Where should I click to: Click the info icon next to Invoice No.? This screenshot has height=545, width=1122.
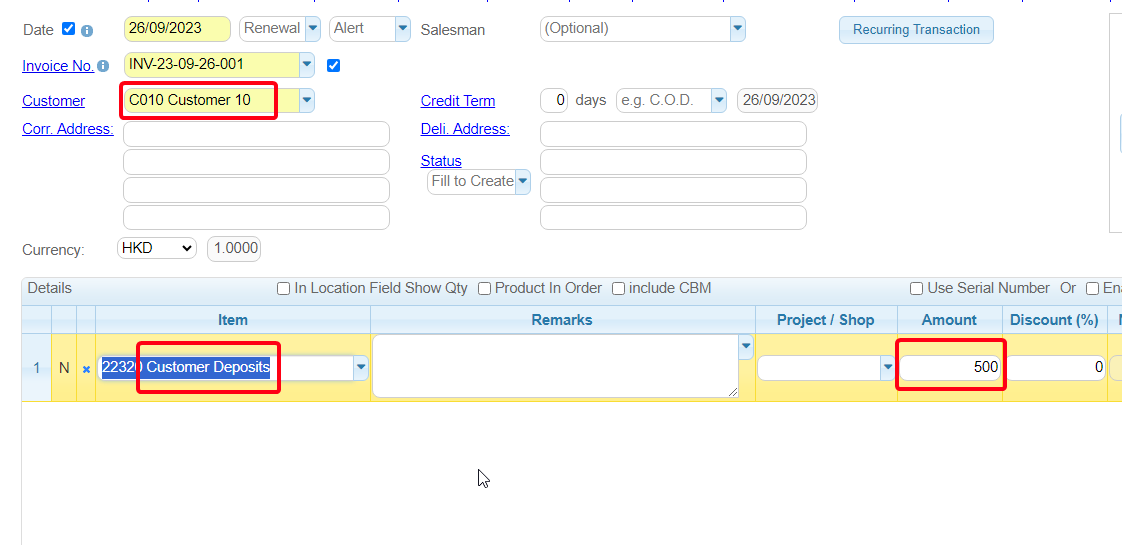tap(103, 67)
